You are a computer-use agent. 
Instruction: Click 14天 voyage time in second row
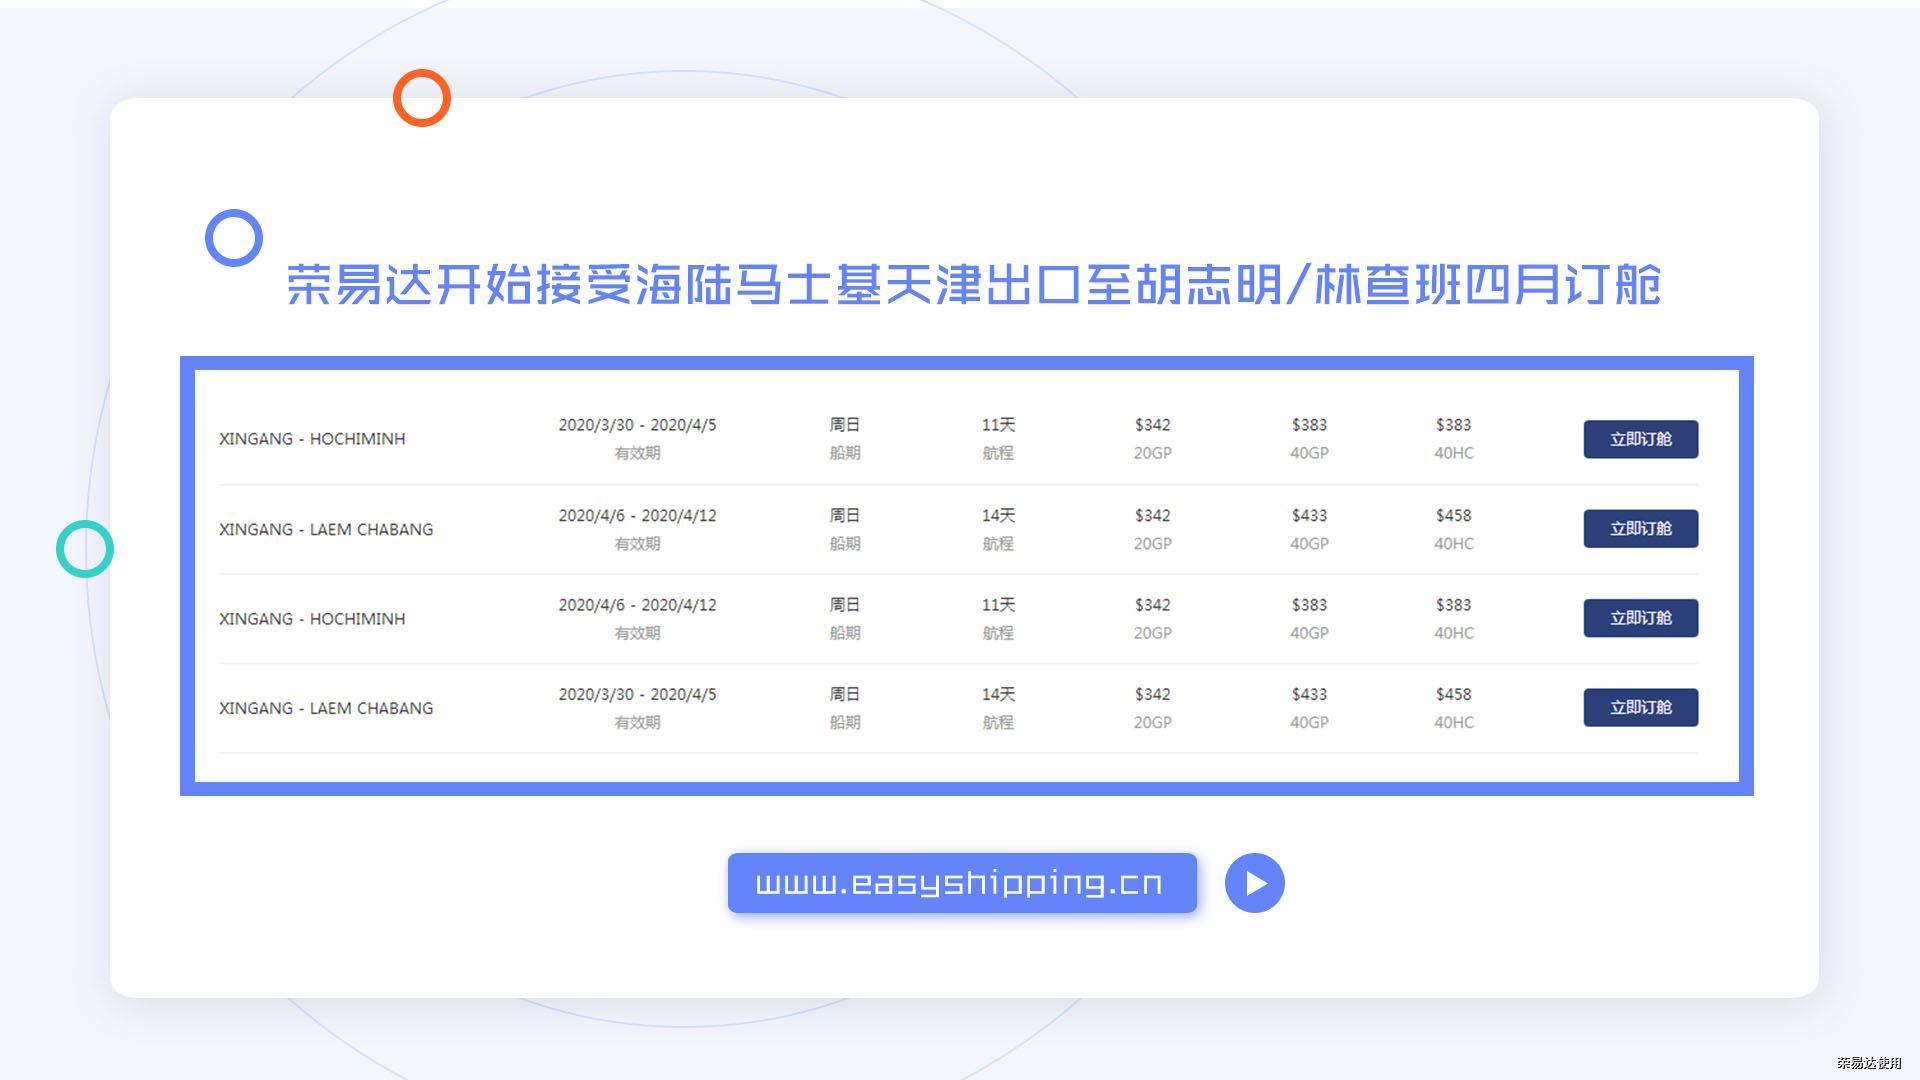click(998, 516)
